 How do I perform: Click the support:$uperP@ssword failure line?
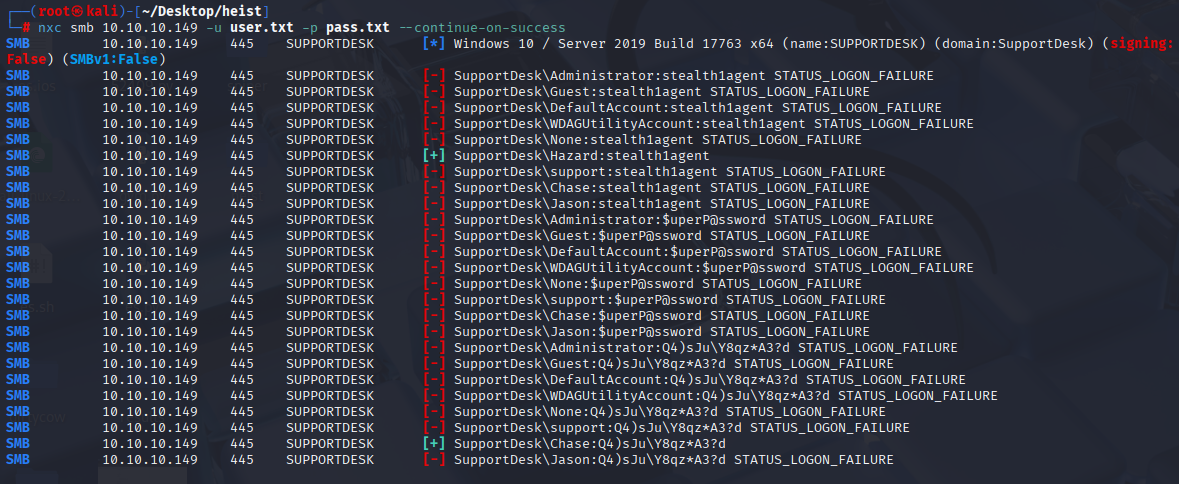click(669, 300)
